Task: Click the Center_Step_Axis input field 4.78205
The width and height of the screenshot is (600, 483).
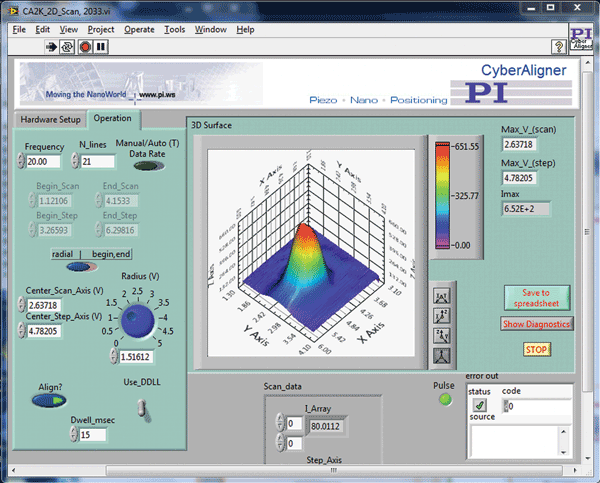Action: tap(44, 331)
